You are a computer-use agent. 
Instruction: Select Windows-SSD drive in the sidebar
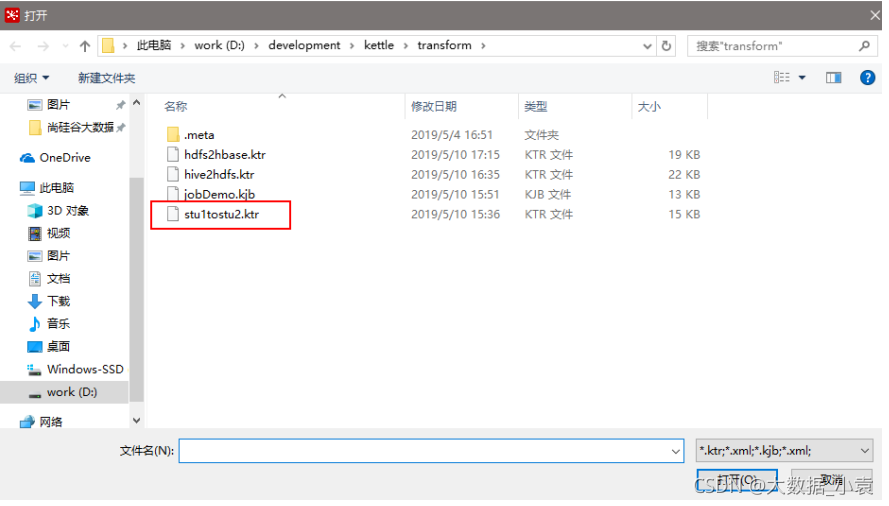click(85, 369)
